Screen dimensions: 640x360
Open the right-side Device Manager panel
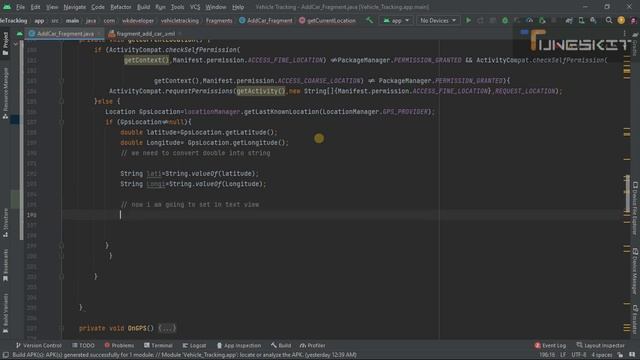tap(635, 271)
